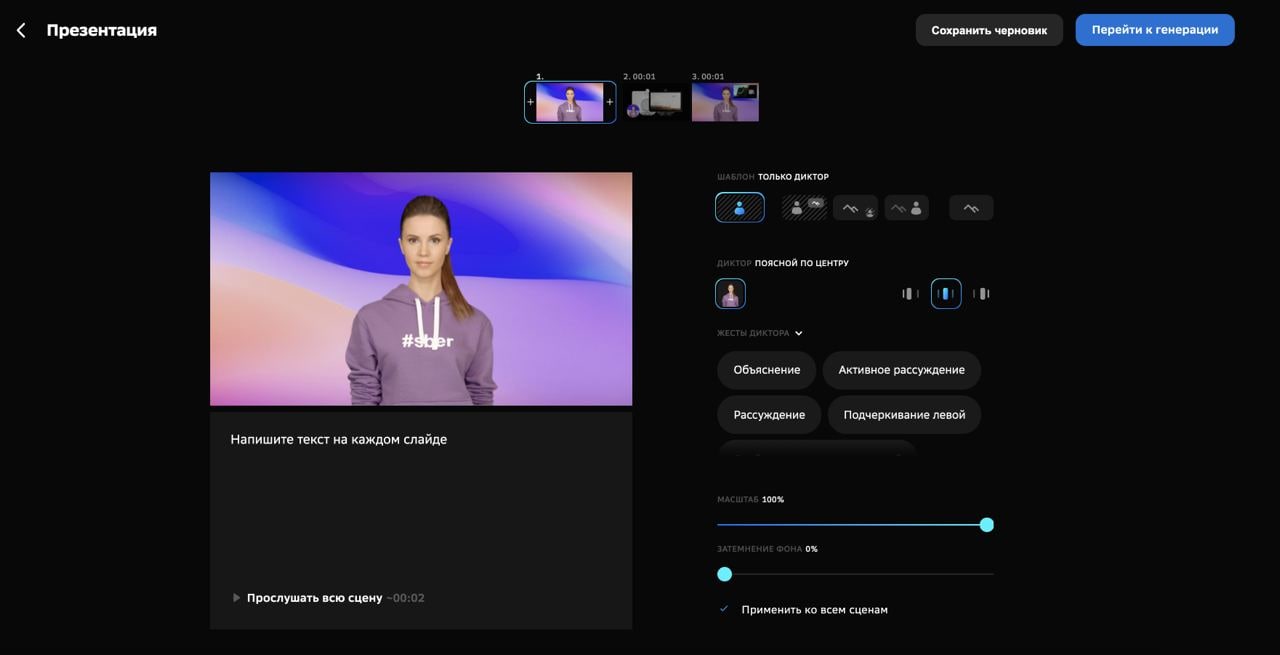The height and width of the screenshot is (655, 1280).
Task: Position narrator on the left side
Action: 910,294
